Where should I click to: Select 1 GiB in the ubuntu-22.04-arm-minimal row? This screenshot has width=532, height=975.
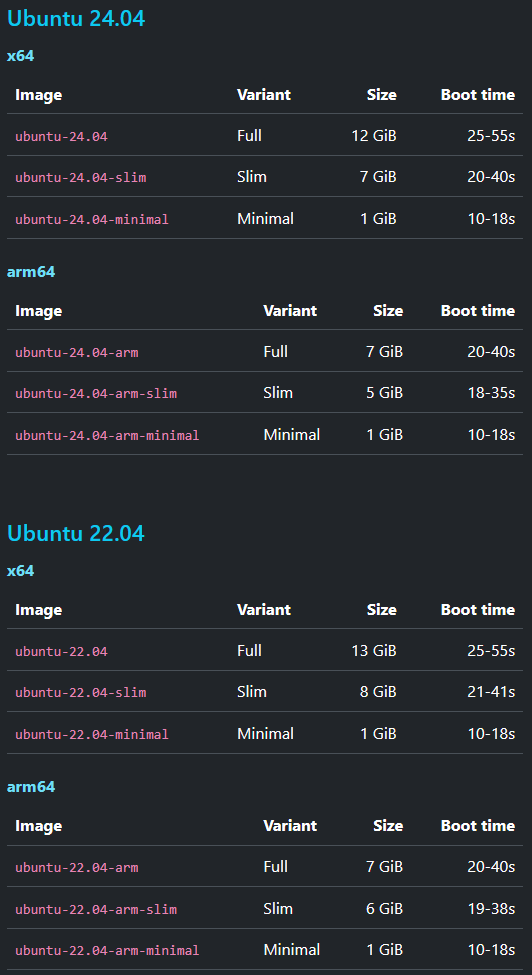pos(385,950)
